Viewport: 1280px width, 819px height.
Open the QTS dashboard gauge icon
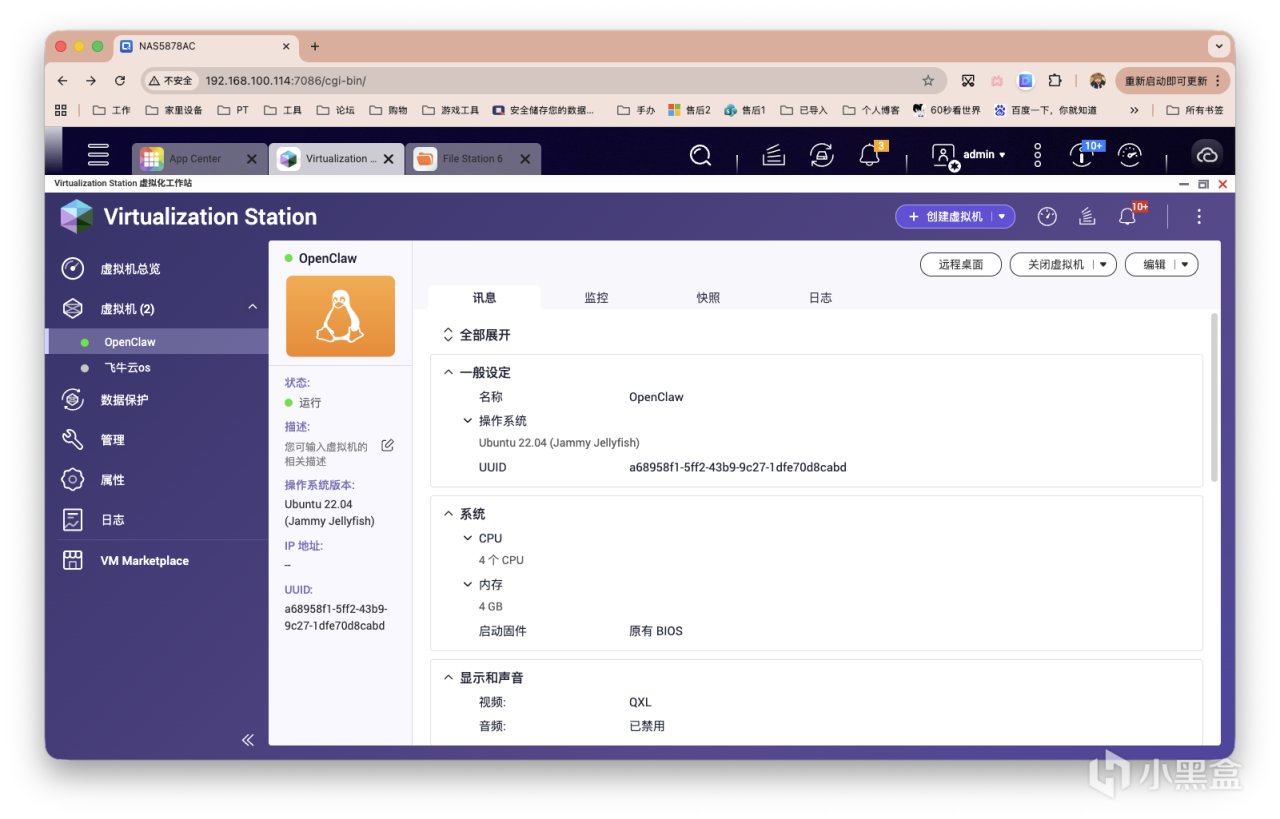(1130, 155)
